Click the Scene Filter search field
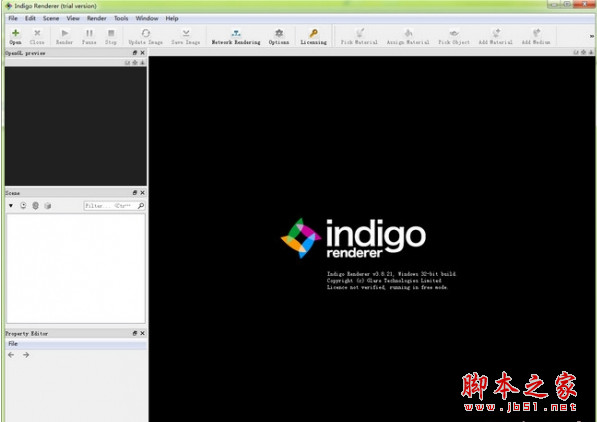The width and height of the screenshot is (597, 422). click(x=114, y=206)
